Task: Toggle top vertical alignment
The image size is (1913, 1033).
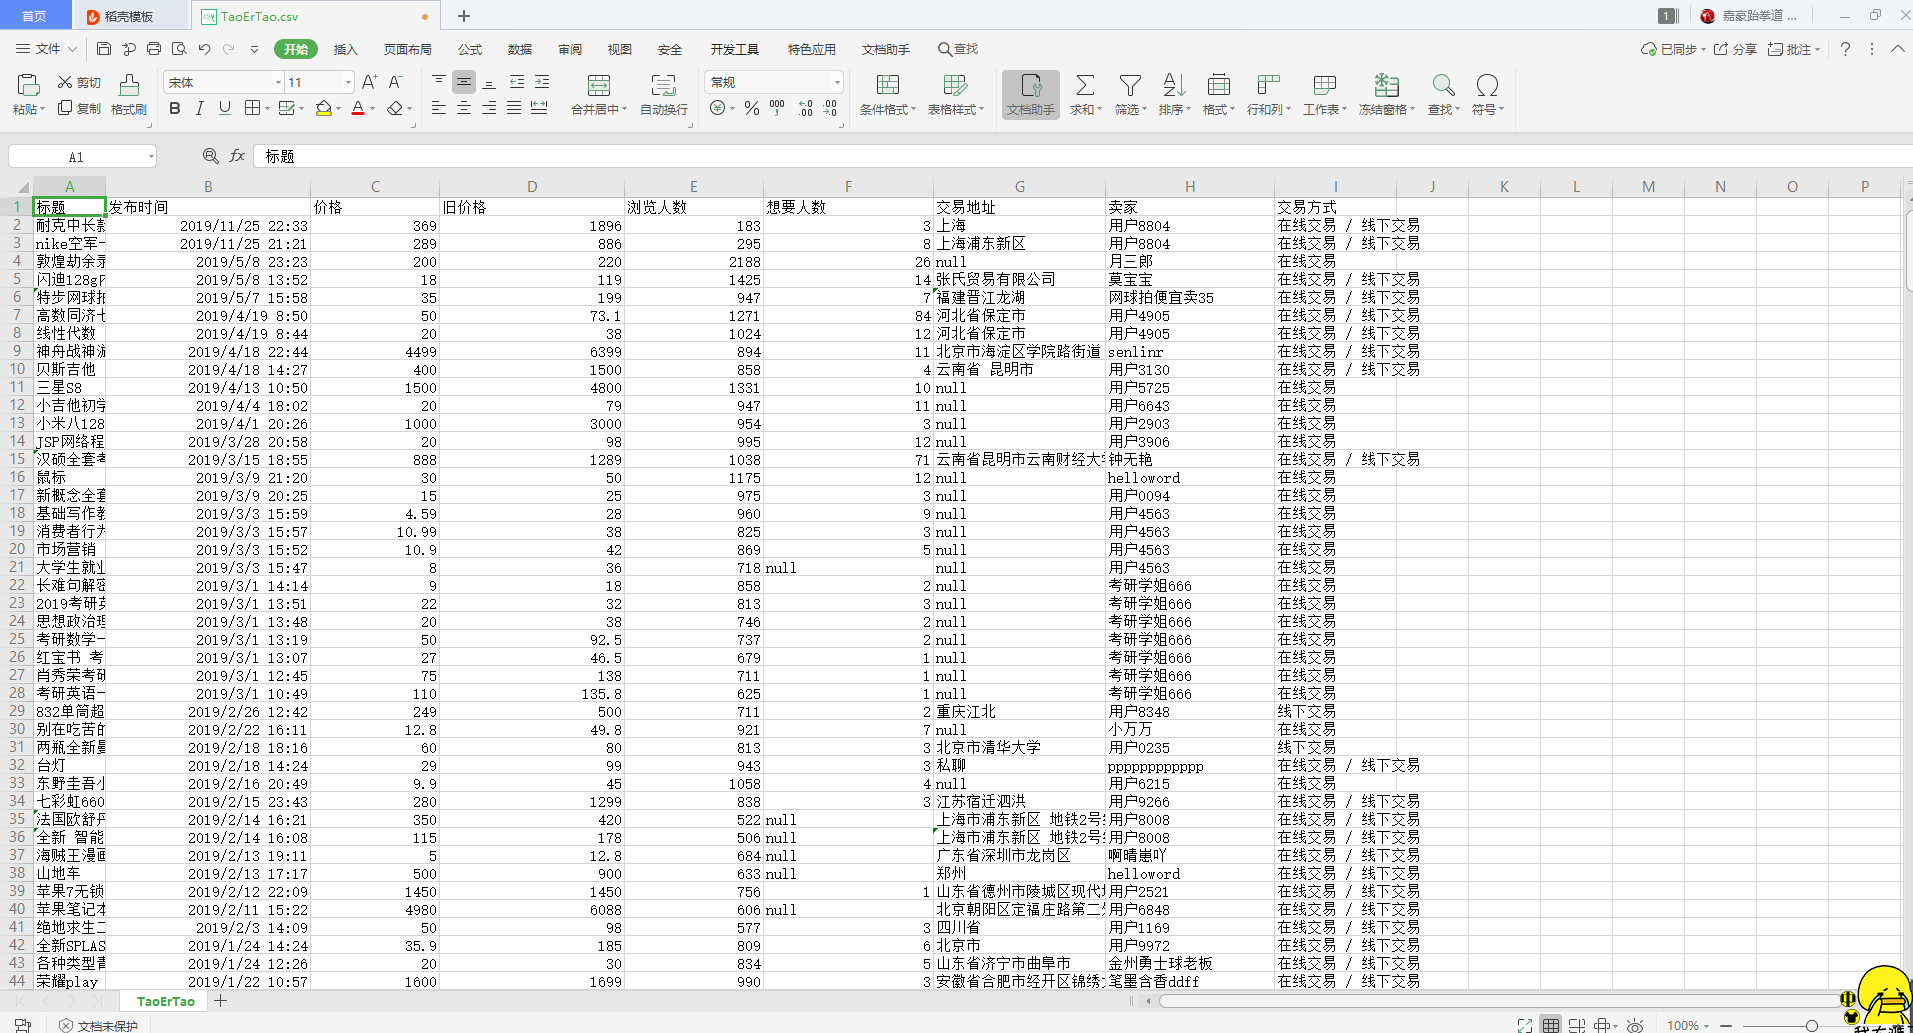Action: click(x=439, y=82)
